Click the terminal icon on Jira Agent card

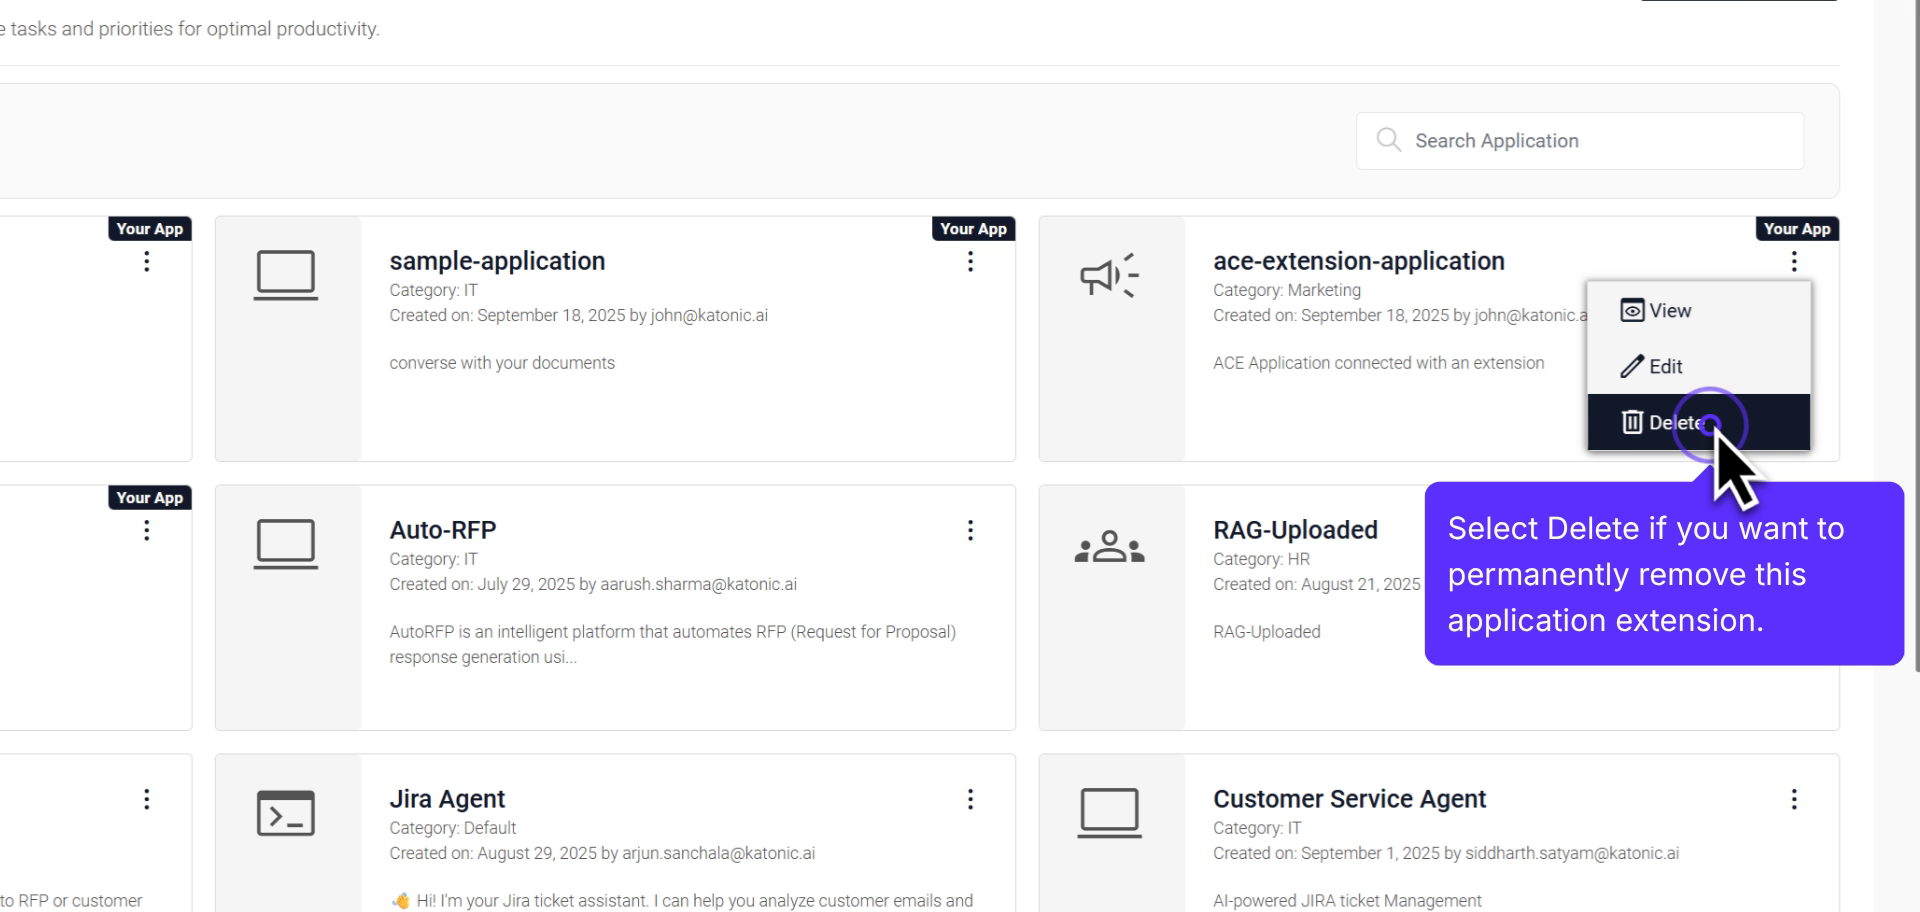[287, 813]
